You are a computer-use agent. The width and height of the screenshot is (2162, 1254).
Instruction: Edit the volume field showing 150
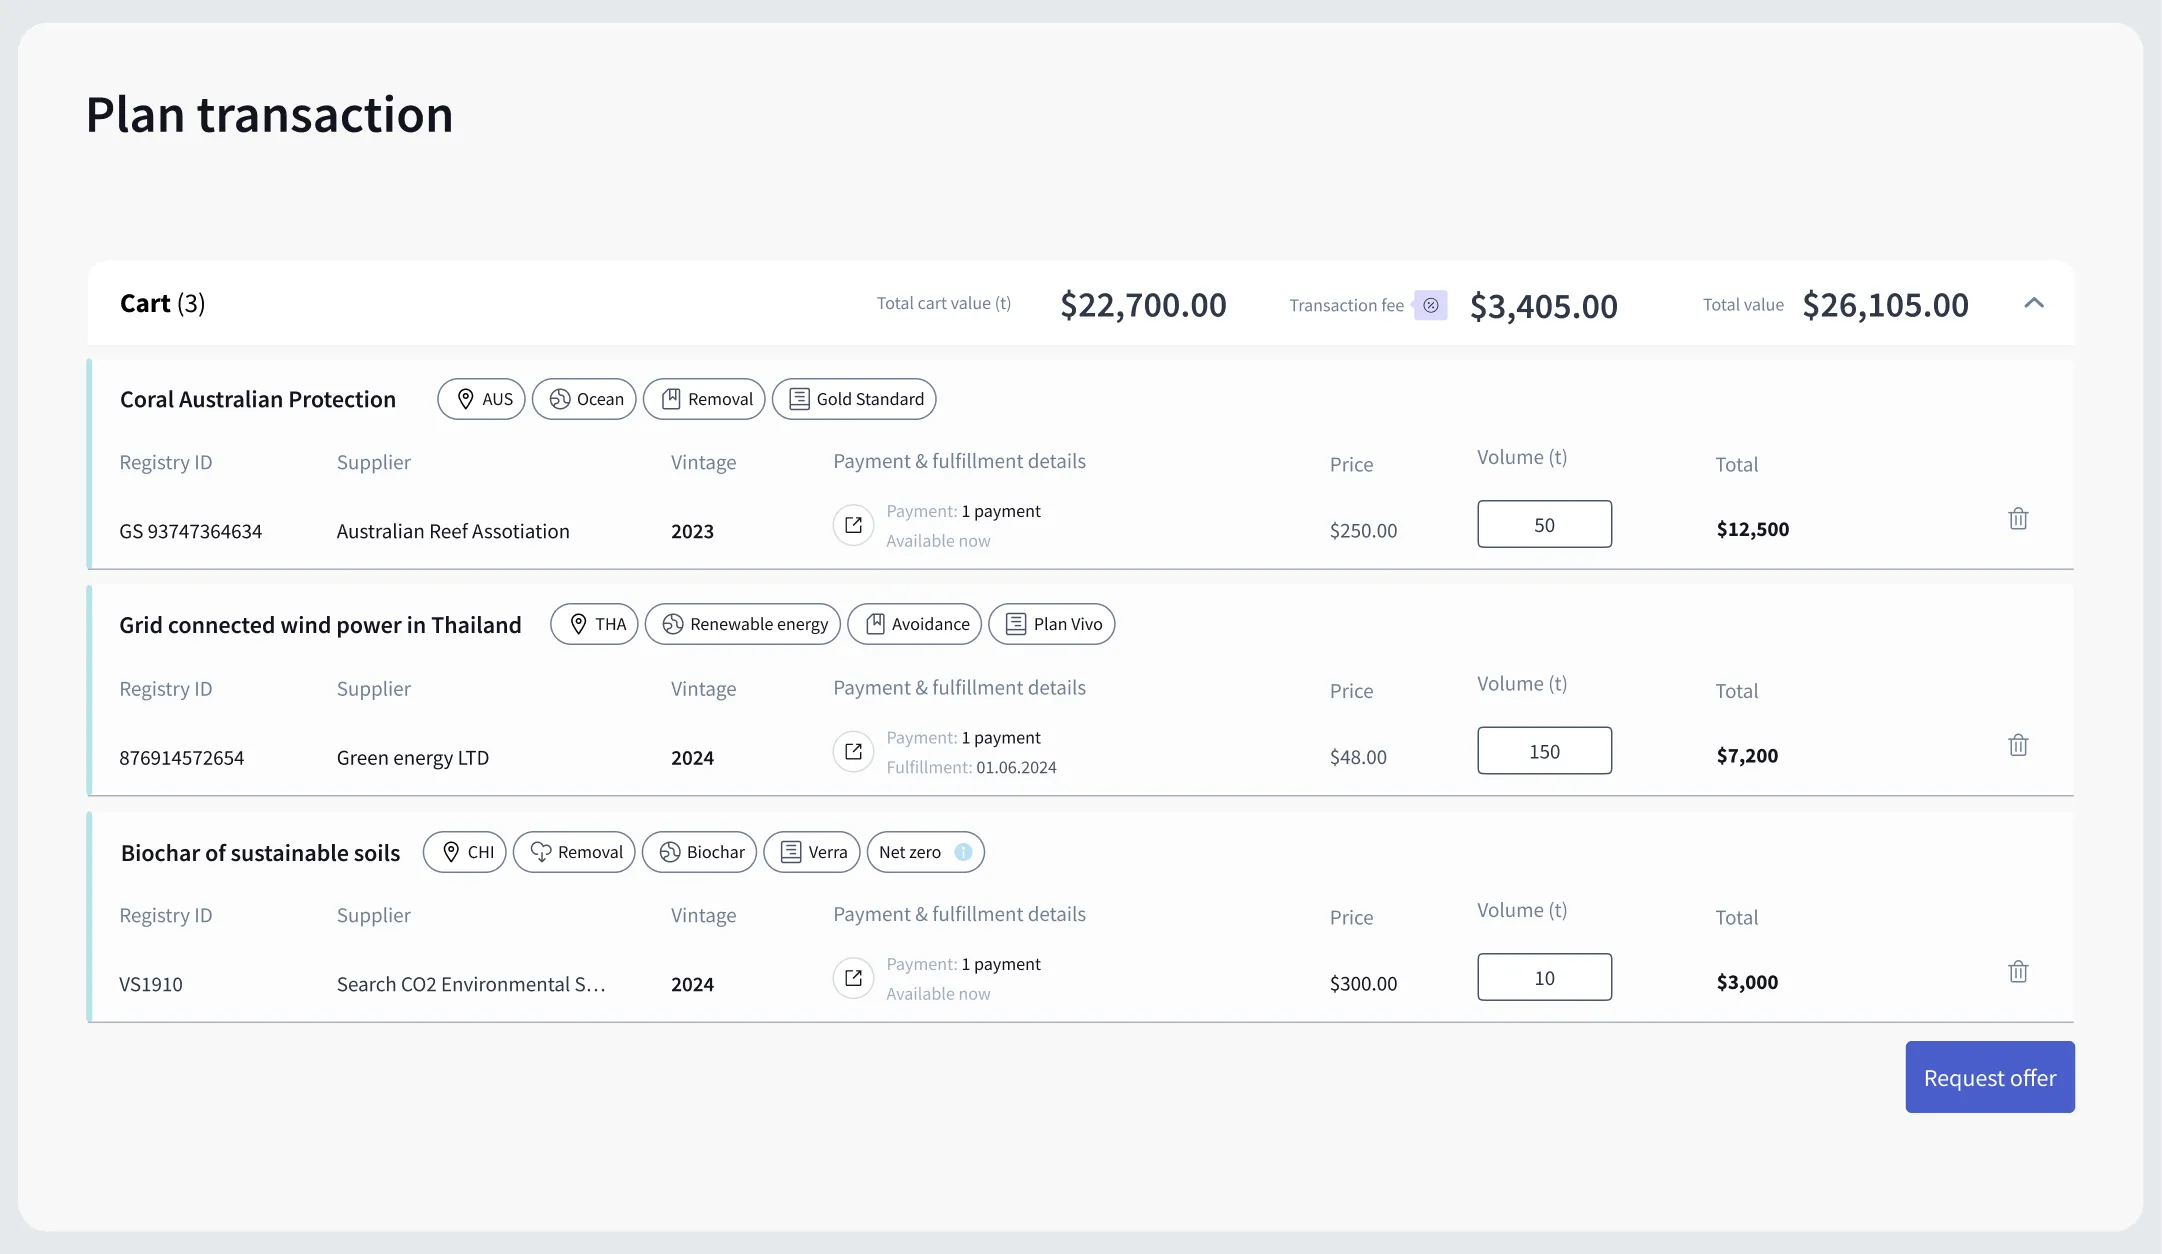point(1544,751)
